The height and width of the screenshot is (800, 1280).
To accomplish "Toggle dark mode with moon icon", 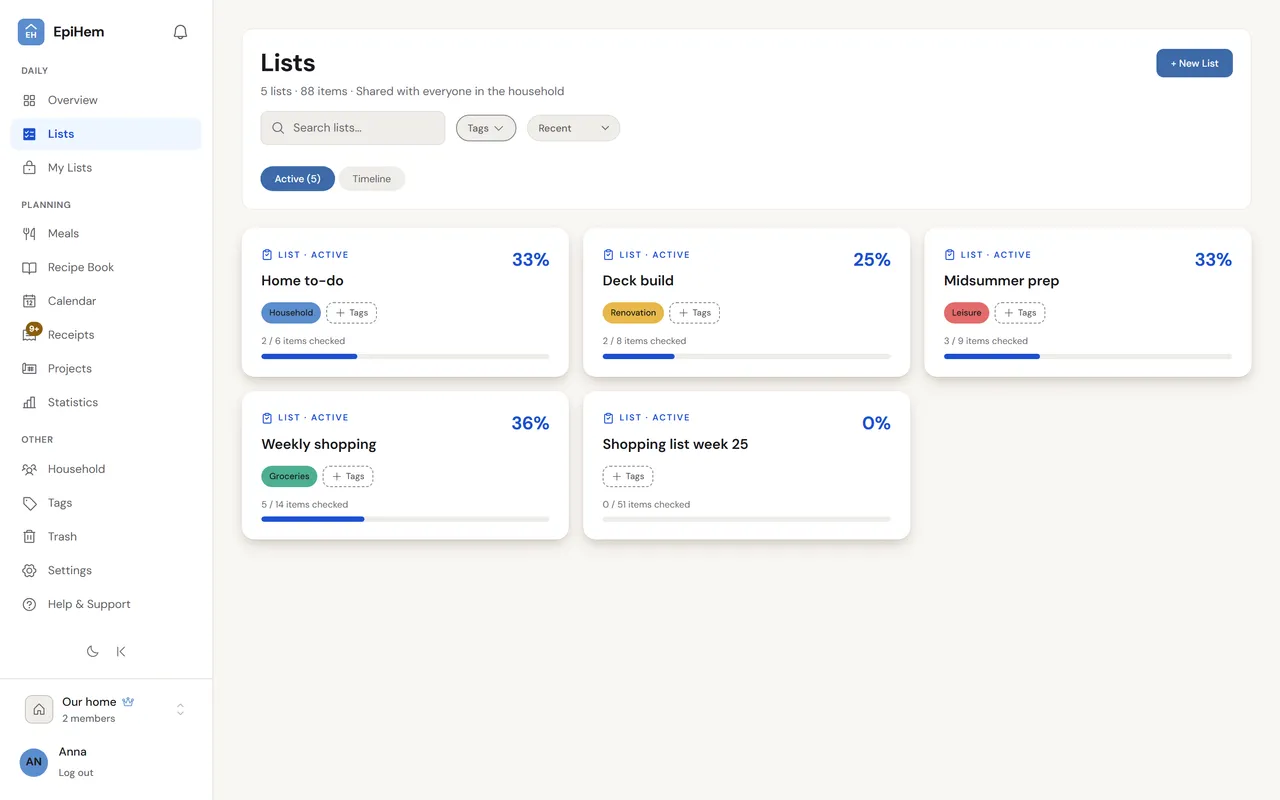I will point(92,651).
